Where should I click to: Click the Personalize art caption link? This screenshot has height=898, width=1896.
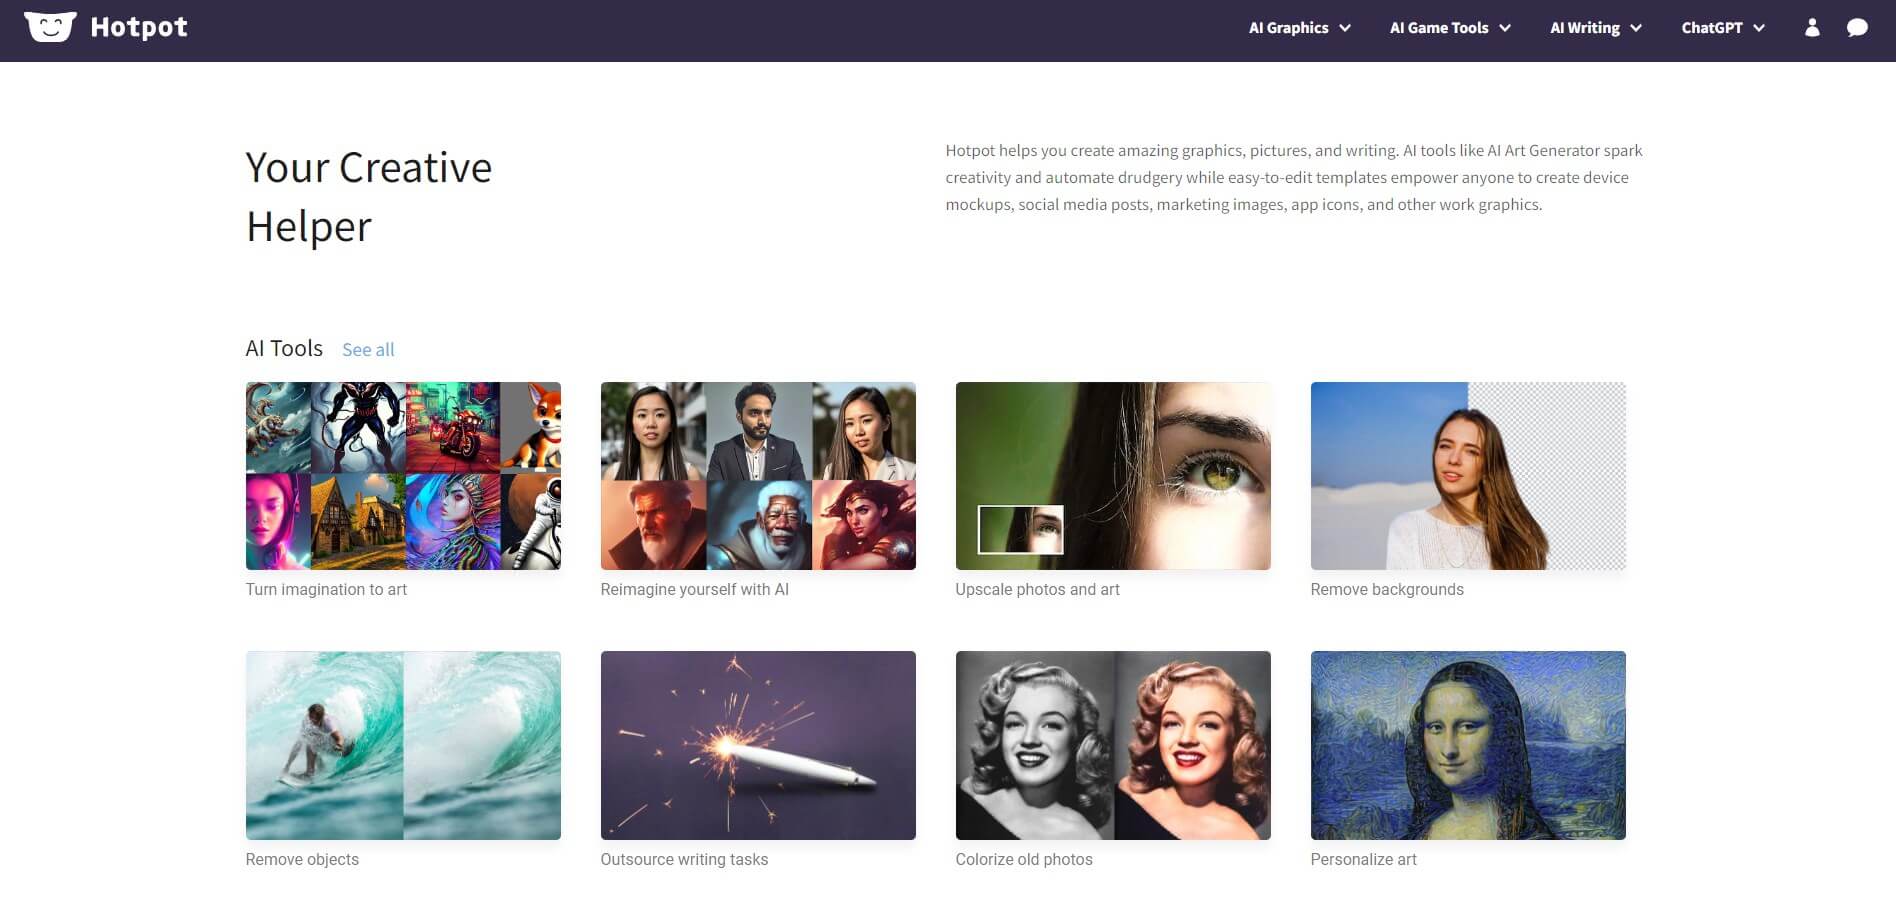(x=1363, y=860)
